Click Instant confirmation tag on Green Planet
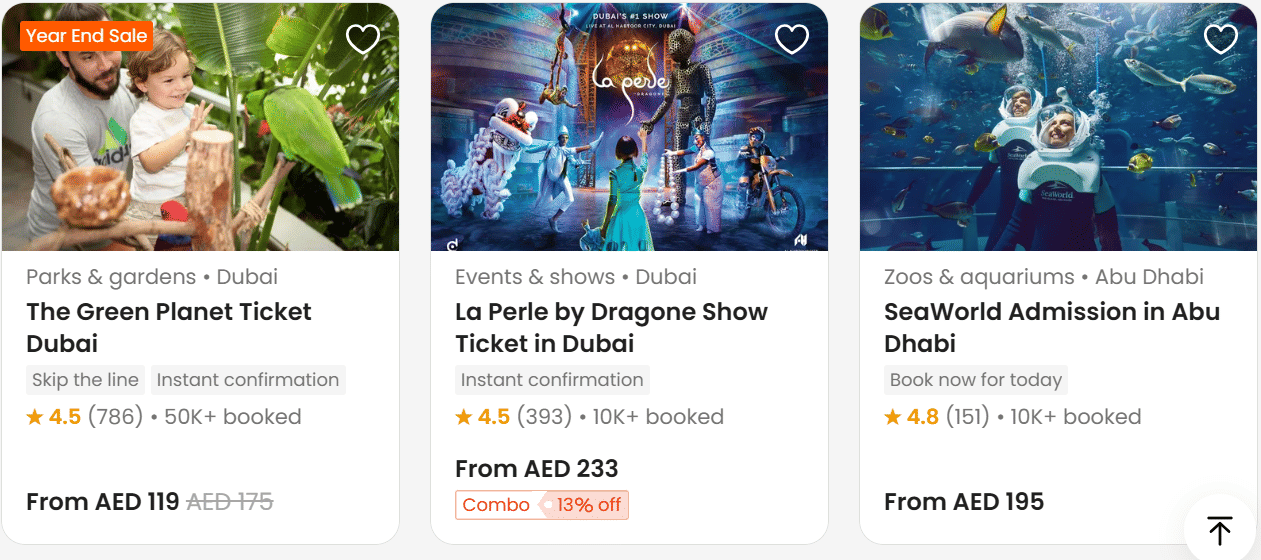This screenshot has width=1261, height=560. coord(248,380)
